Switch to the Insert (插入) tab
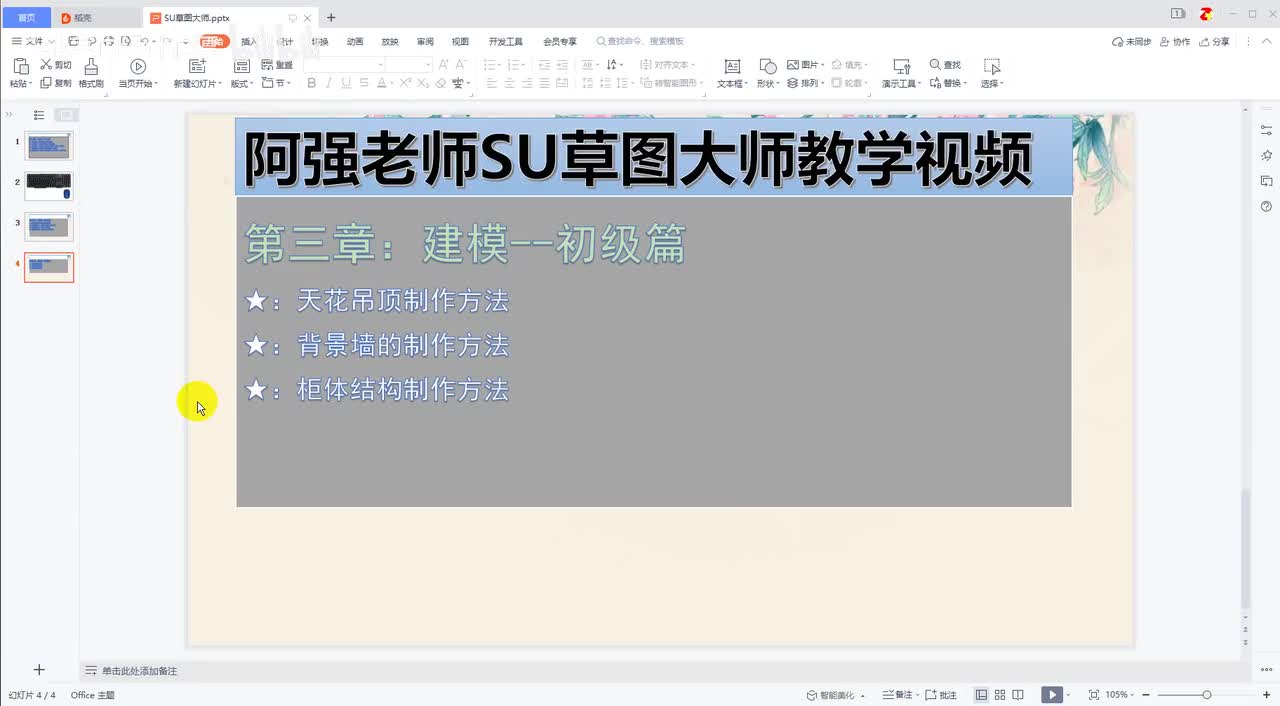 tap(249, 41)
